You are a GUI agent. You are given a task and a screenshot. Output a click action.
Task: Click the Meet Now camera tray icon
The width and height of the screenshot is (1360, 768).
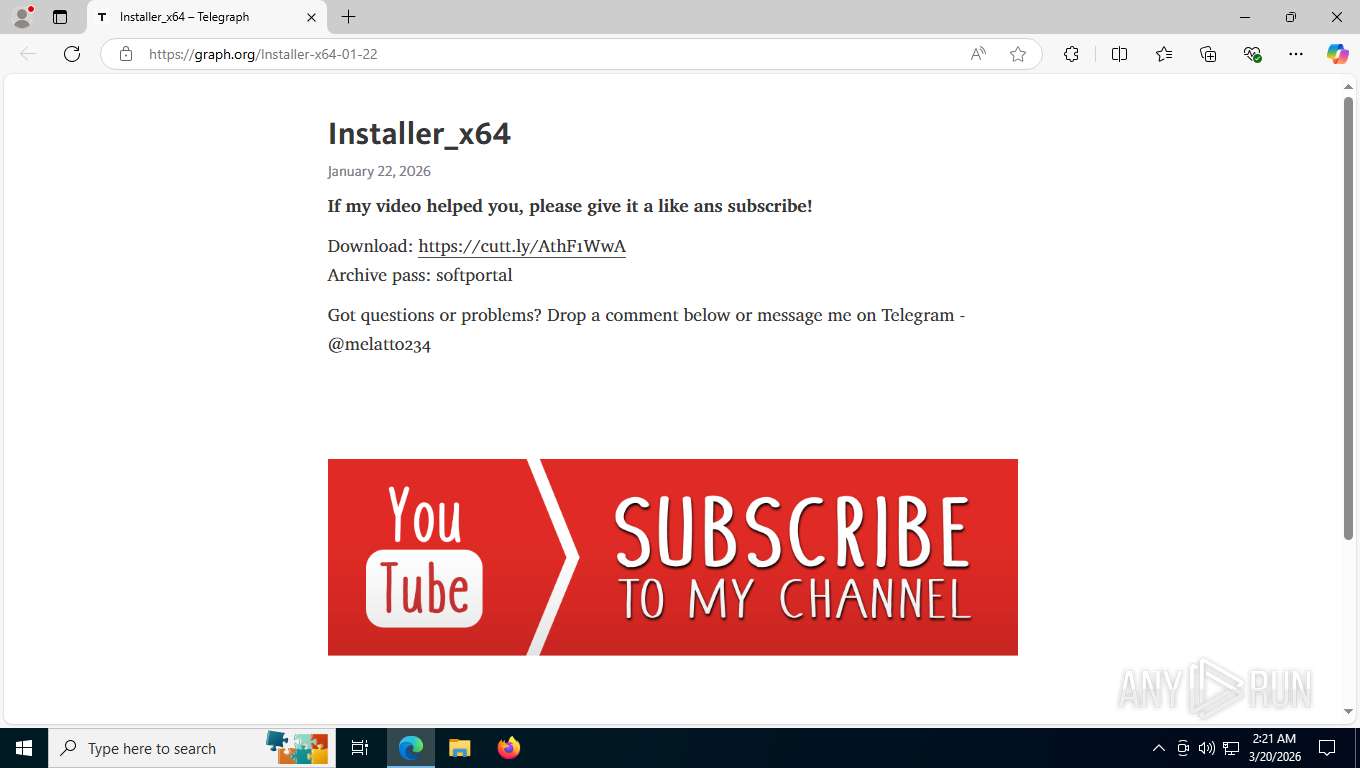click(x=1182, y=748)
